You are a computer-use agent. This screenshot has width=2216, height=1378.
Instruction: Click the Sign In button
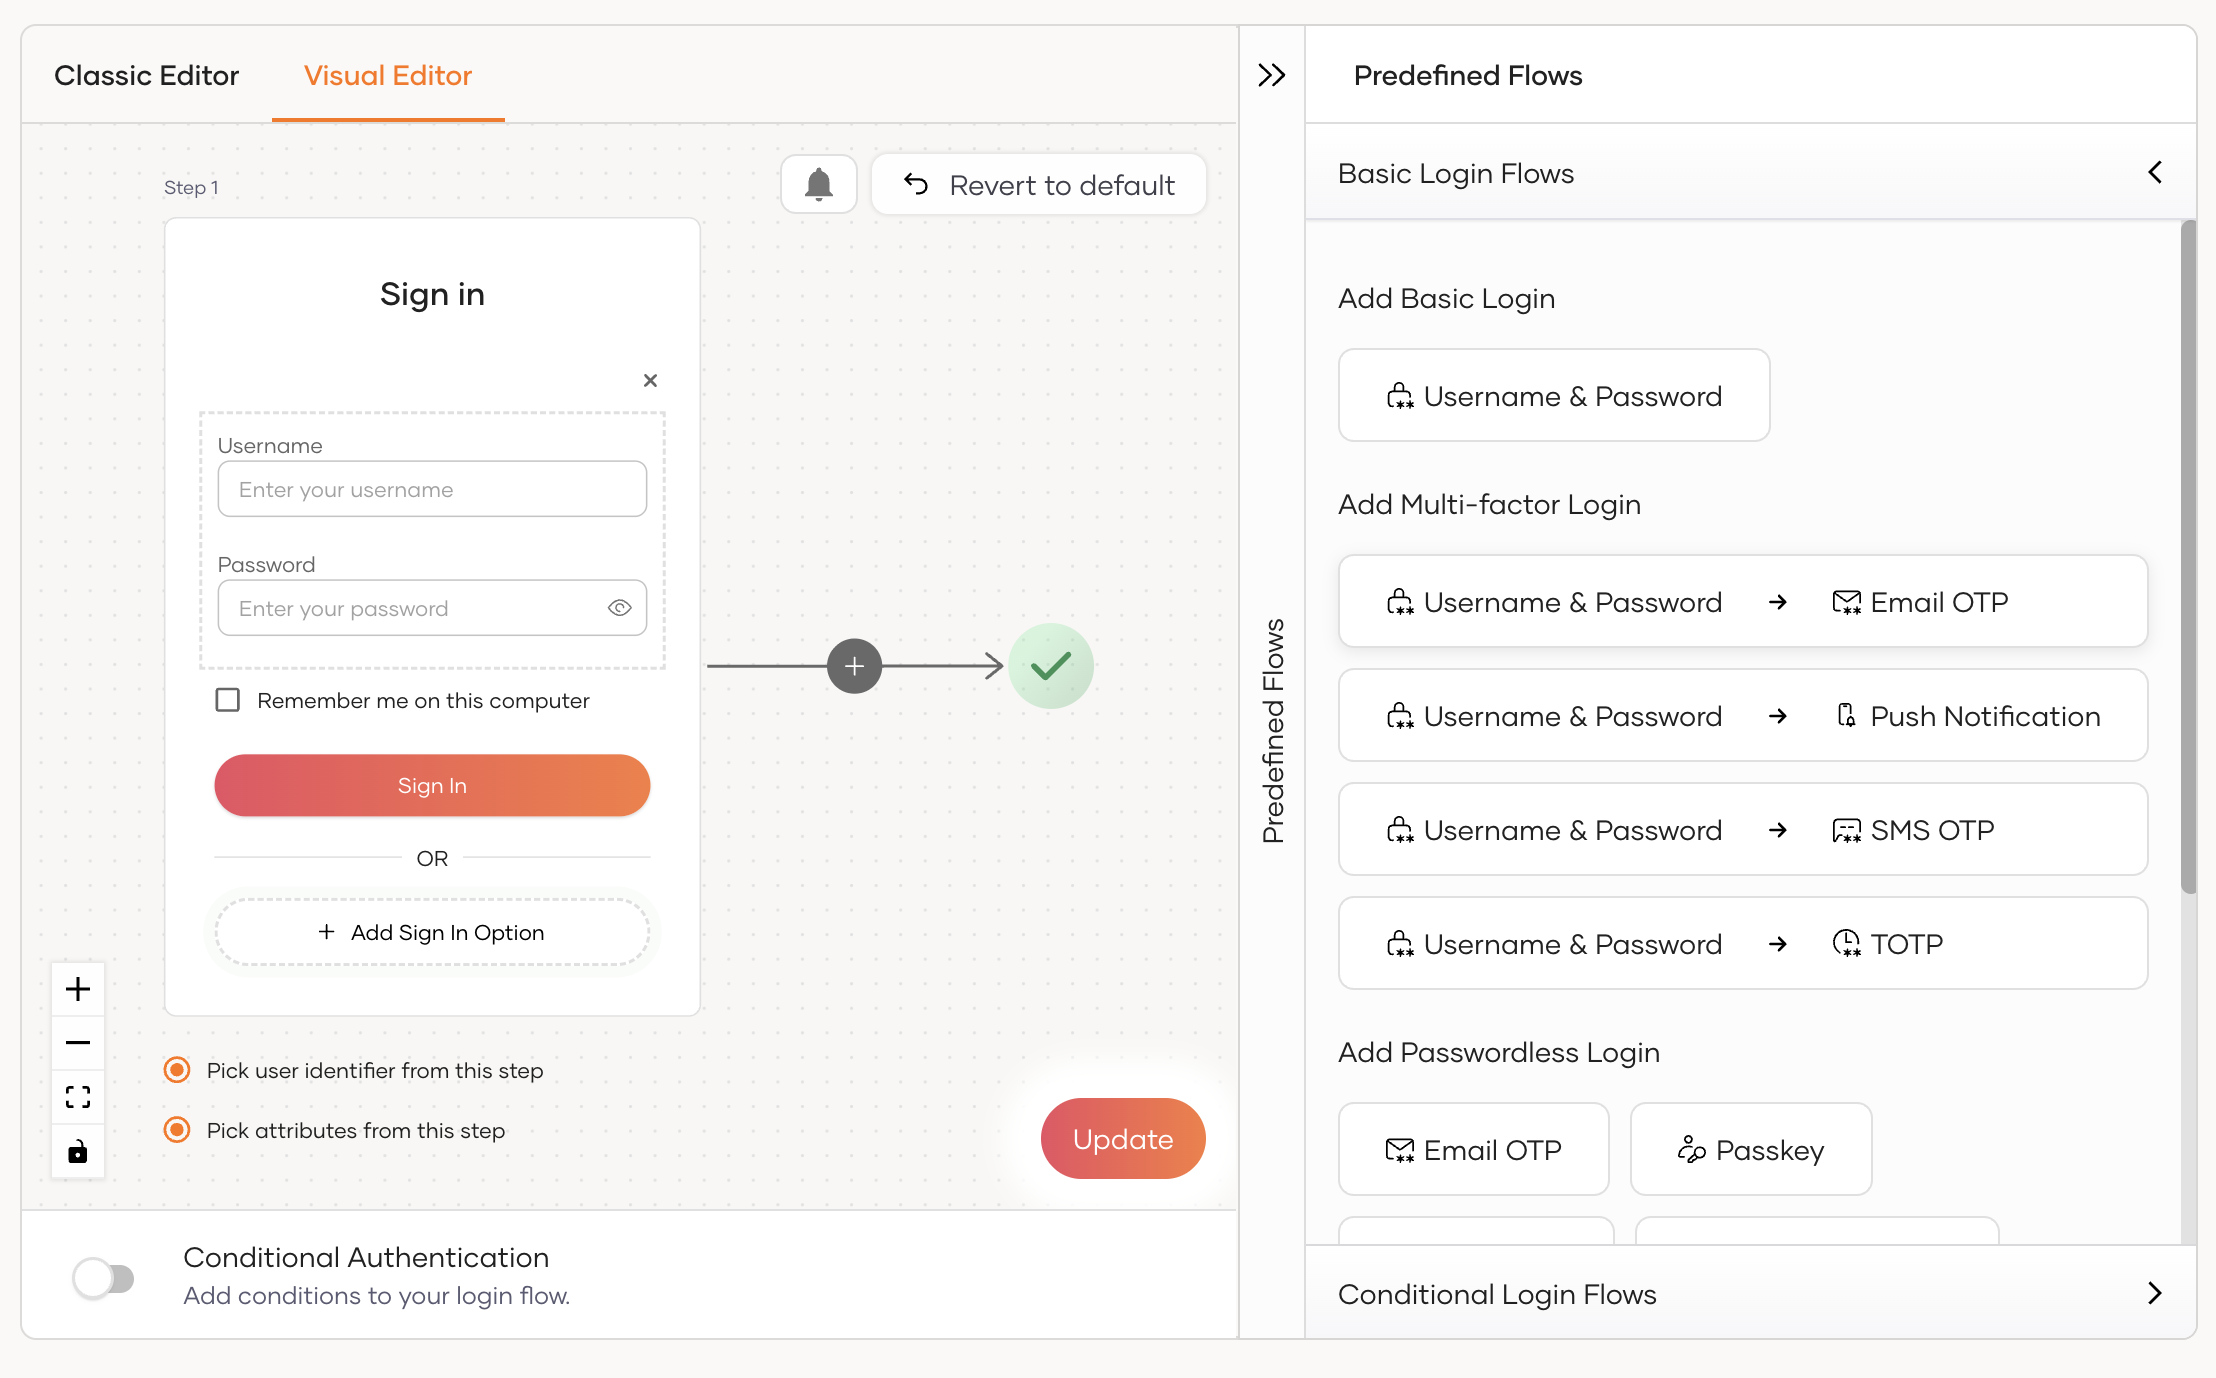[x=432, y=785]
